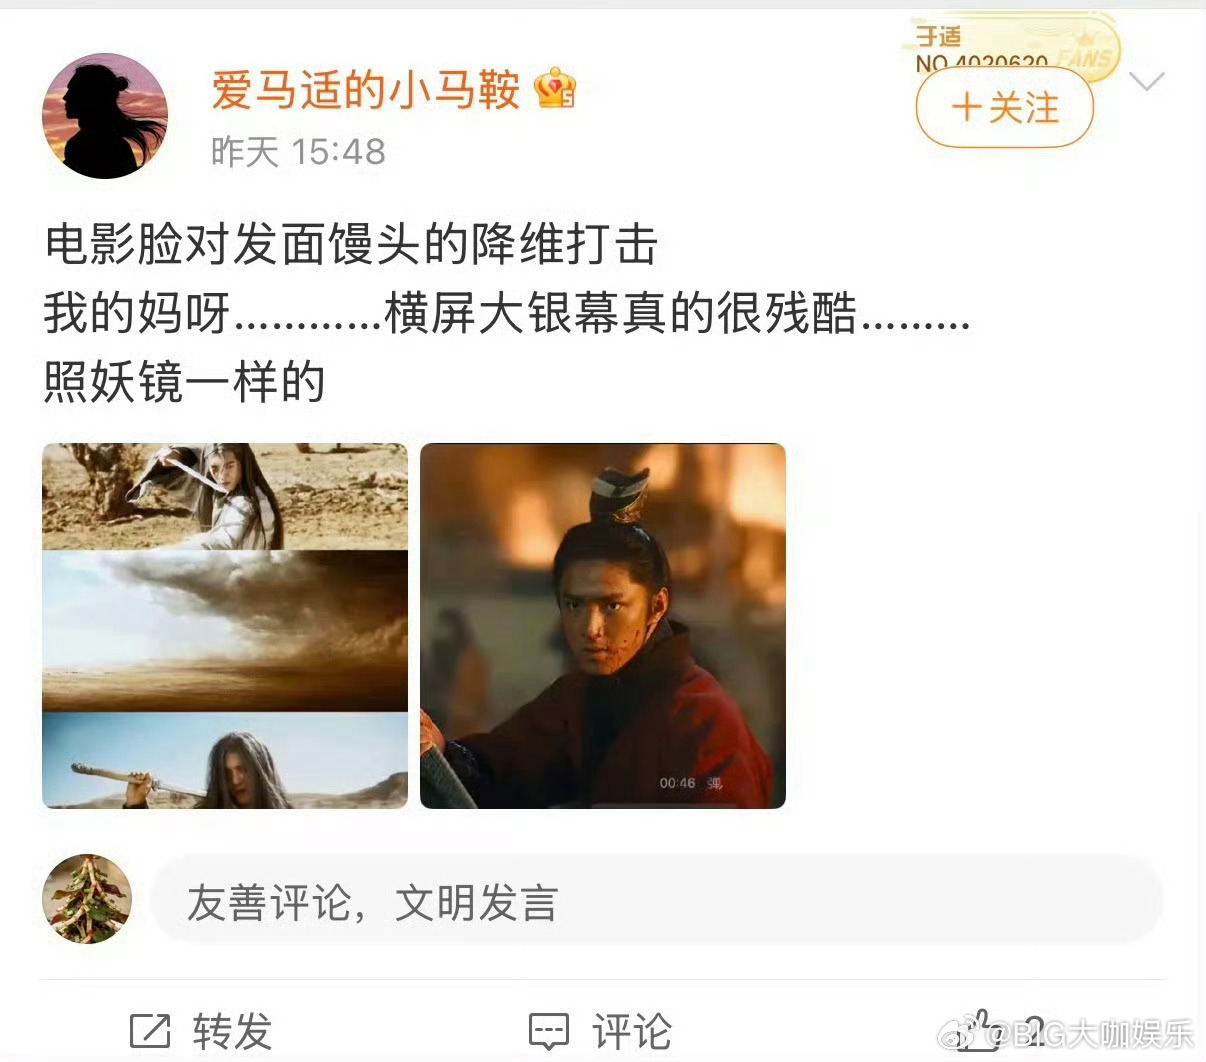Open the poster's silhouette profile avatar

click(105, 116)
